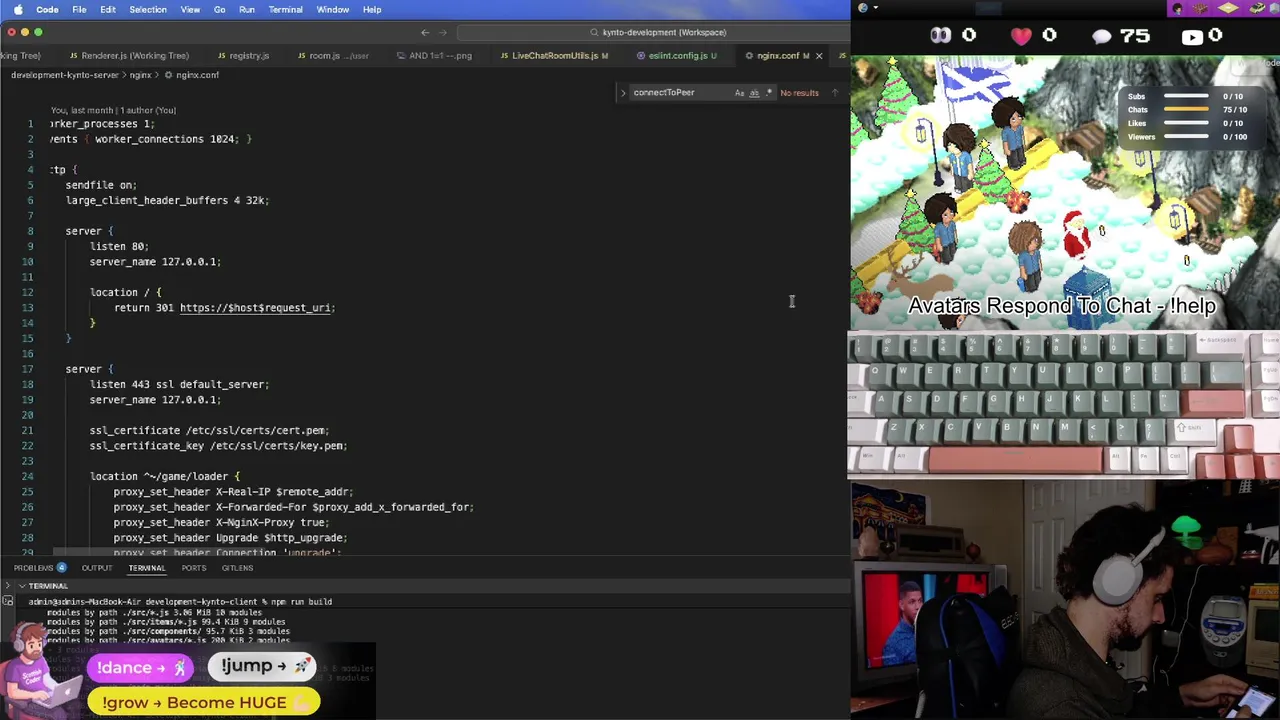The image size is (1280, 720).
Task: Click the chat bubble counter icon
Action: coord(1101,37)
